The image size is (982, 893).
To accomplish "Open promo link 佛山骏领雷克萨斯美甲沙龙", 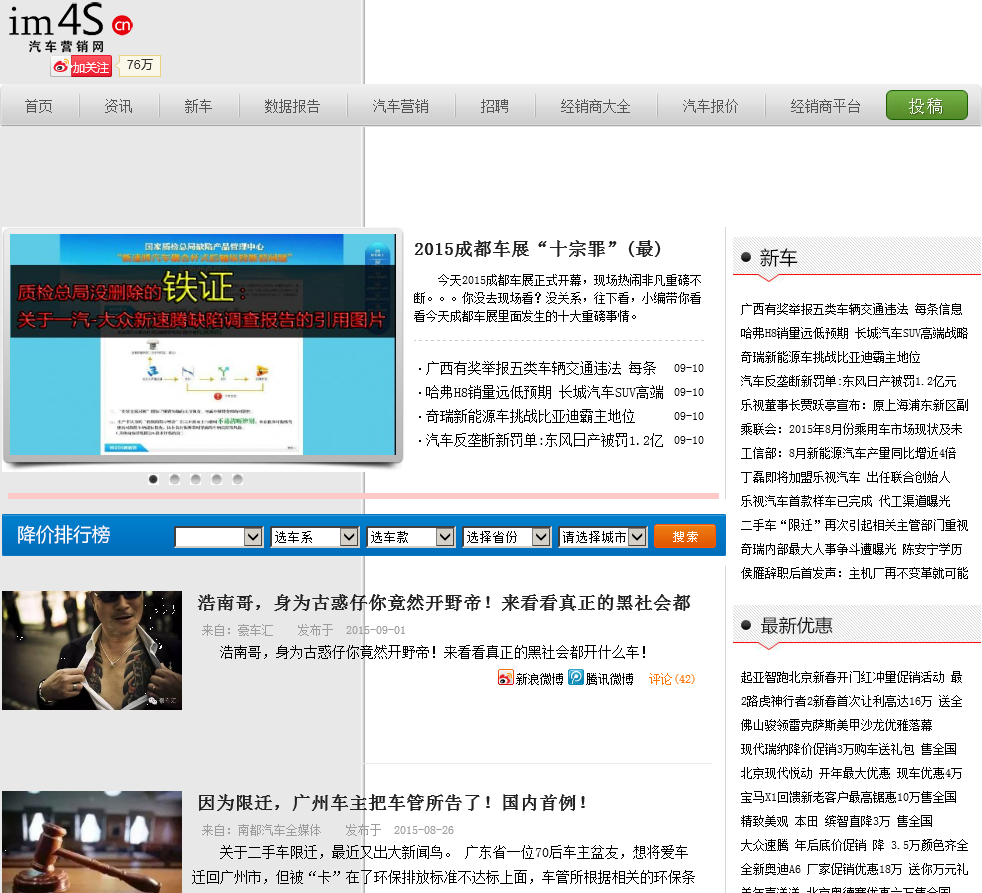I will (836, 725).
